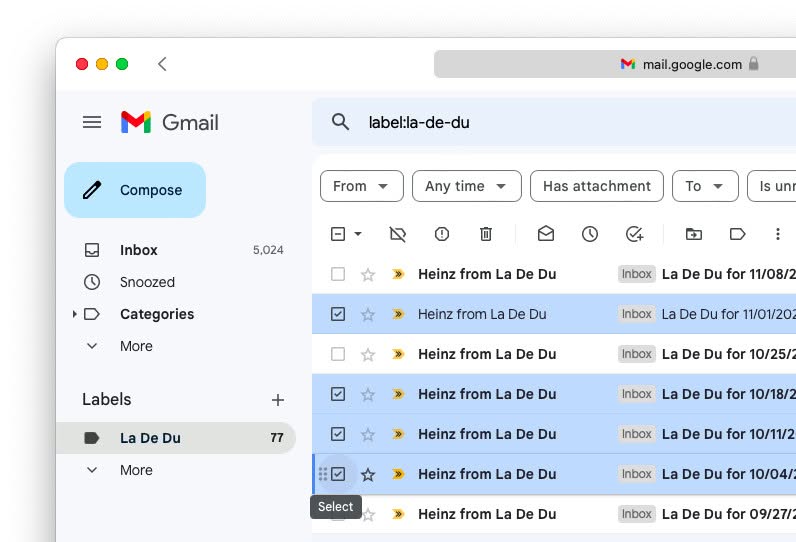
Task: Click the Gmail logo
Action: [x=170, y=122]
